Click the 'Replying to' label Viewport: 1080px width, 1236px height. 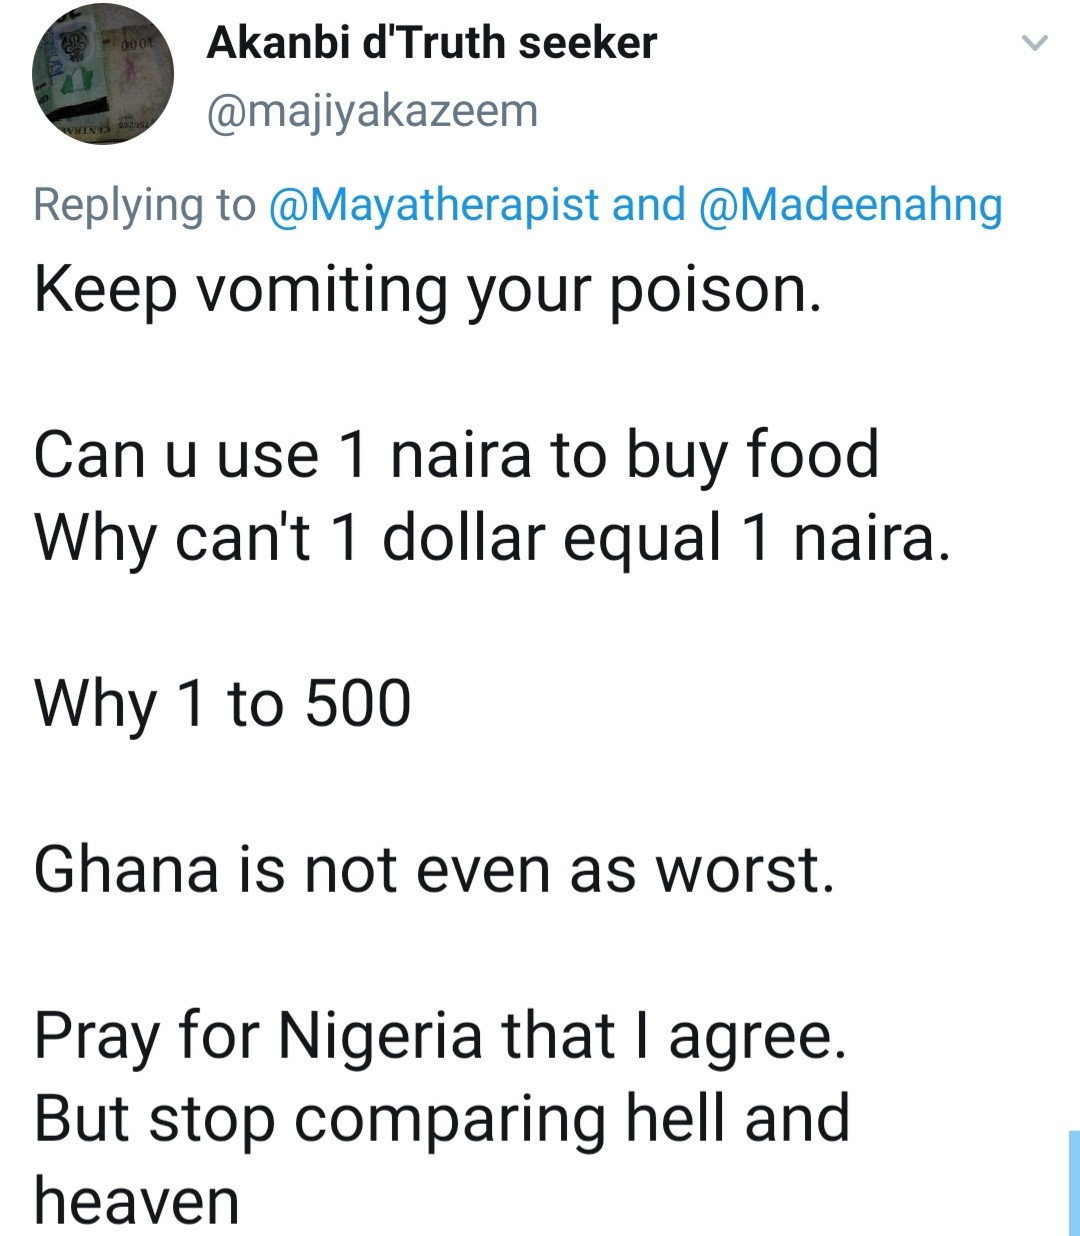pyautogui.click(x=144, y=205)
